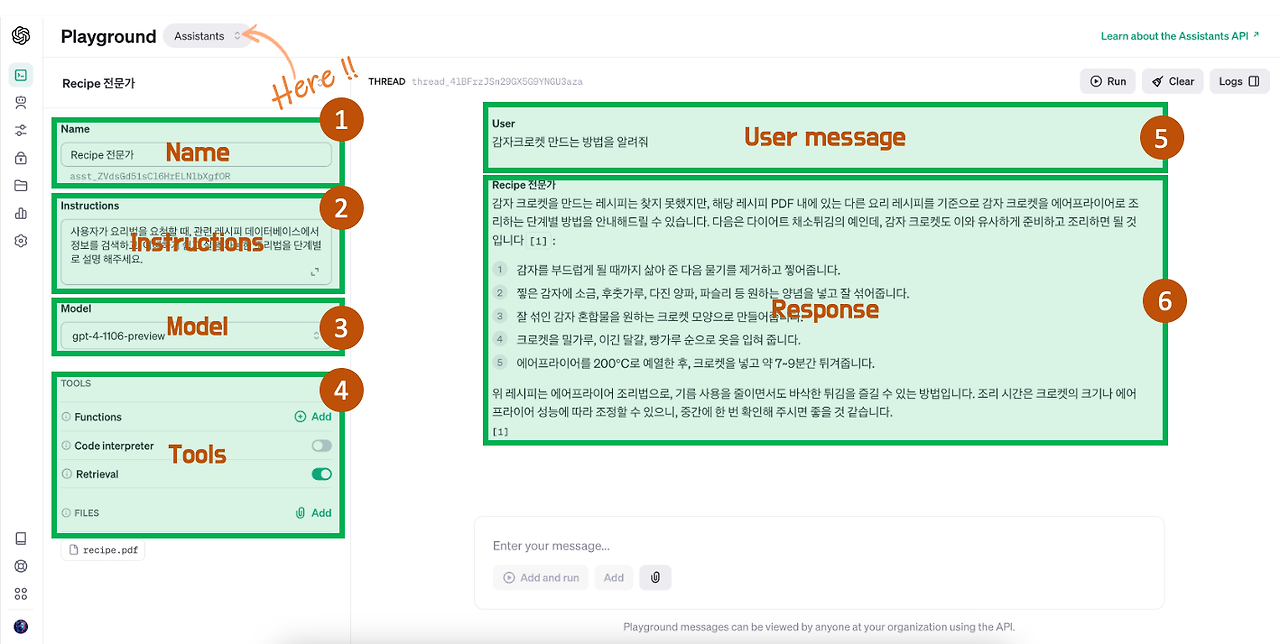The width and height of the screenshot is (1280, 644).
Task: Click the paperclip attach icon in message box
Action: (x=655, y=577)
